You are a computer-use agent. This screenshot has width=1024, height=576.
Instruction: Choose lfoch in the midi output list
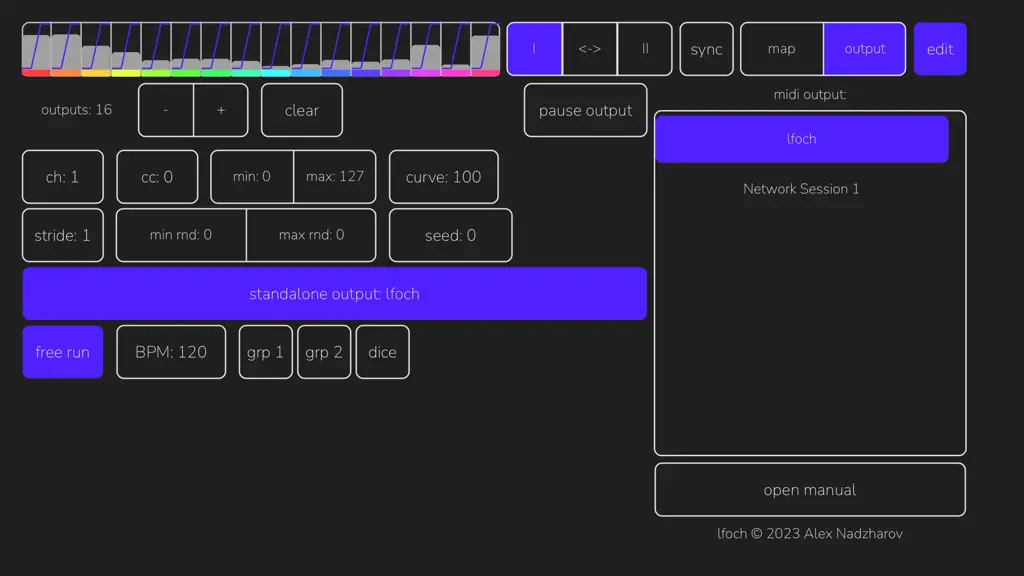click(x=801, y=139)
